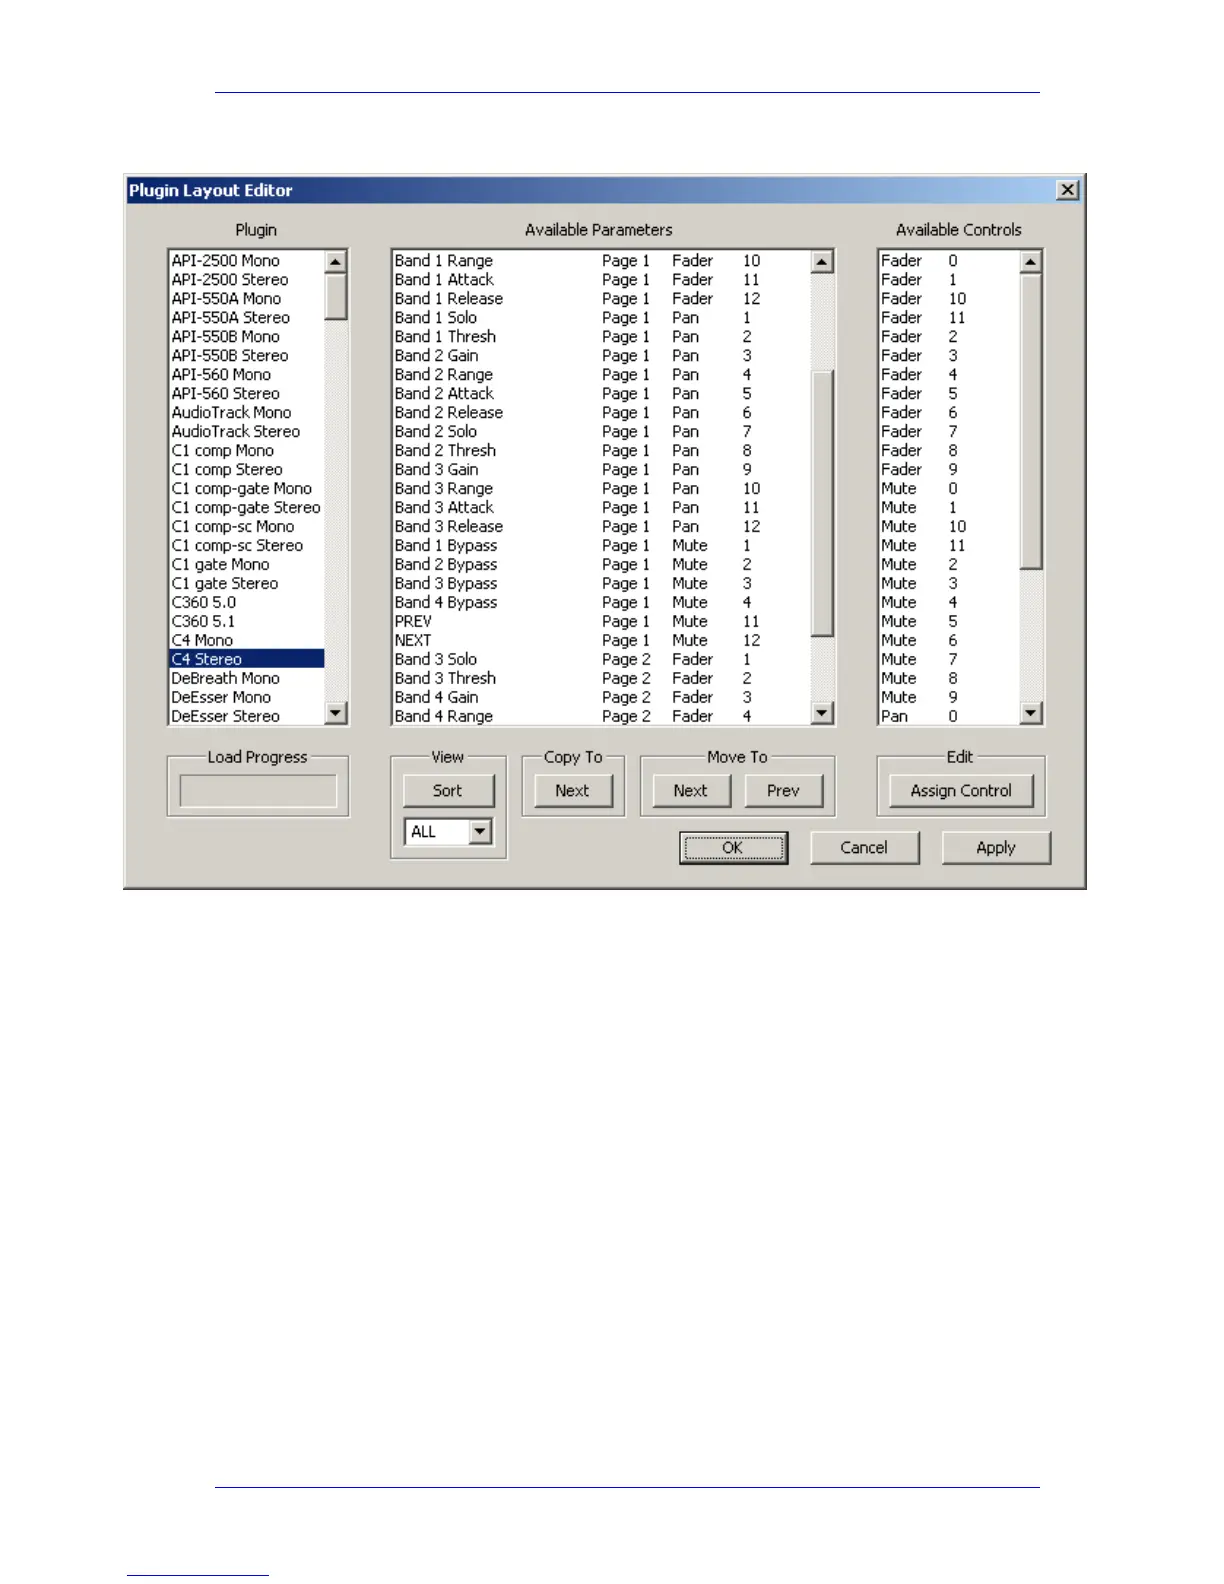1224x1584 pixels.
Task: Select Mute 6 in Available Controls
Action: (949, 641)
